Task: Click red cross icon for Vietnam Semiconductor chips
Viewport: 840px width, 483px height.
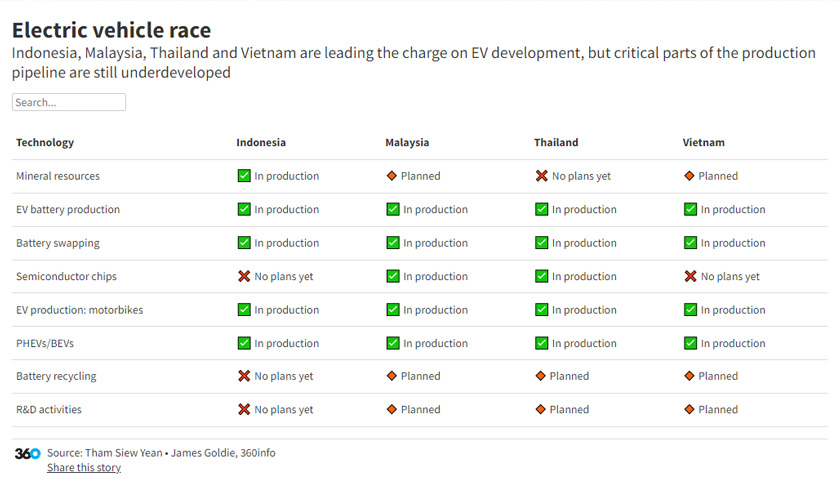Action: pyautogui.click(x=691, y=276)
